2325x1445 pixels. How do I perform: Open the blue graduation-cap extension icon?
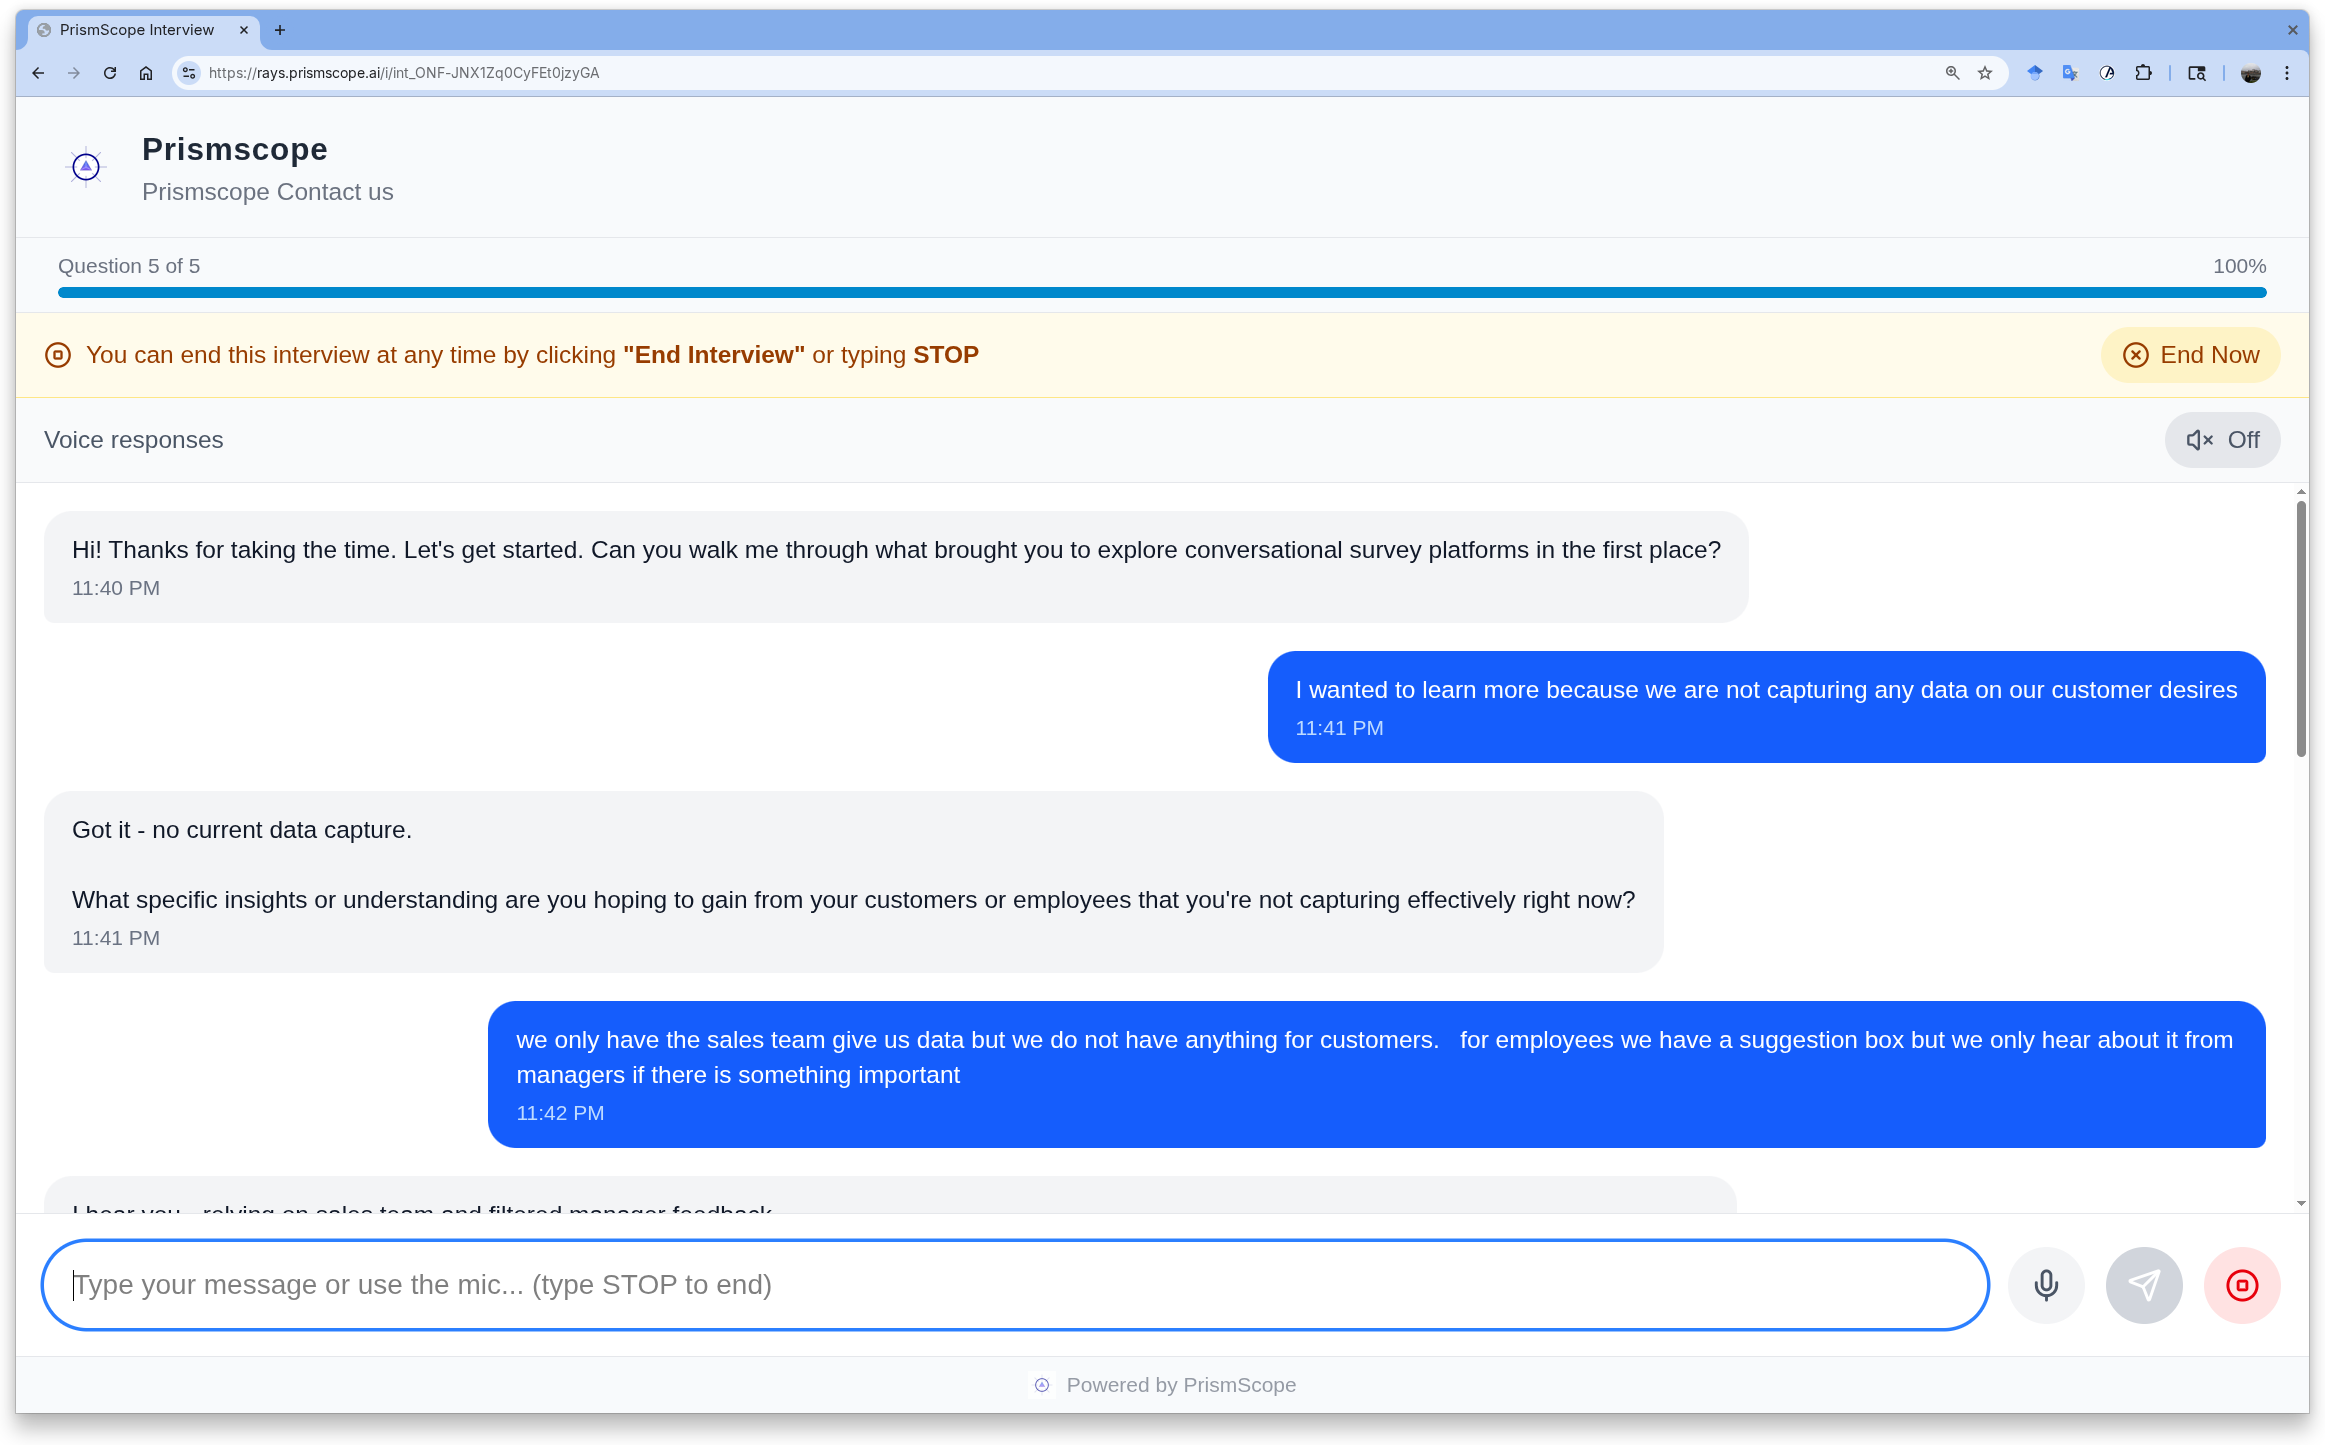click(x=2034, y=73)
